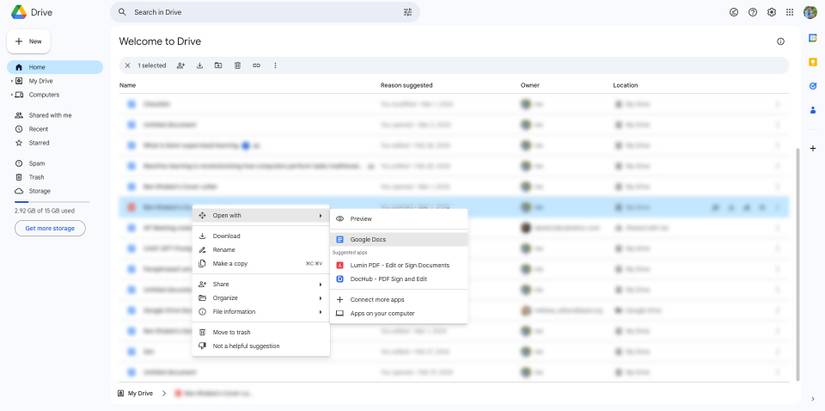Viewport: 825px width, 411px height.
Task: Expand the My Drive tree arrow
Action: coord(11,81)
